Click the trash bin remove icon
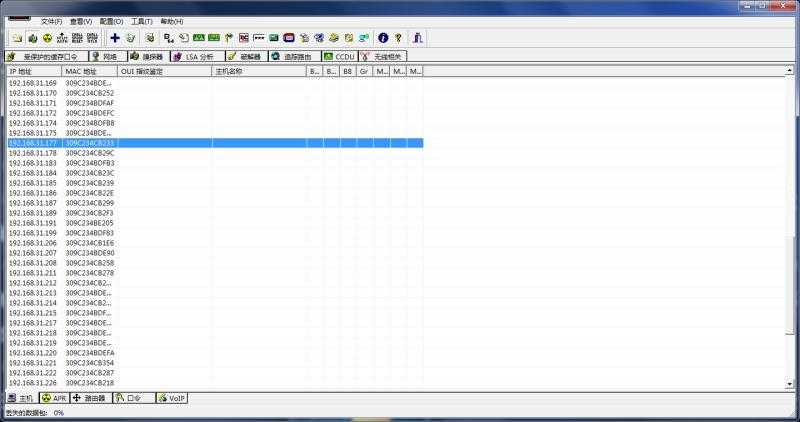 131,38
